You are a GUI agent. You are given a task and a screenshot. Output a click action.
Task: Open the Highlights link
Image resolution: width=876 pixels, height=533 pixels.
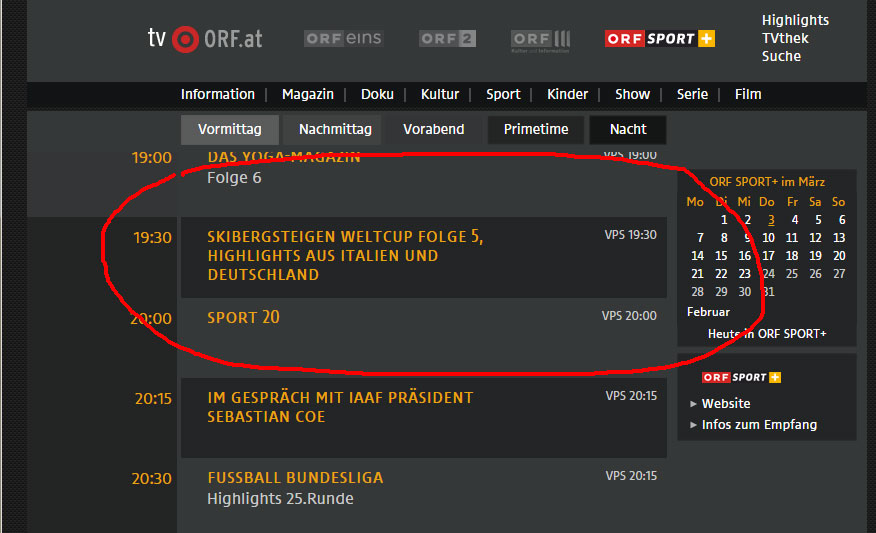(x=795, y=20)
